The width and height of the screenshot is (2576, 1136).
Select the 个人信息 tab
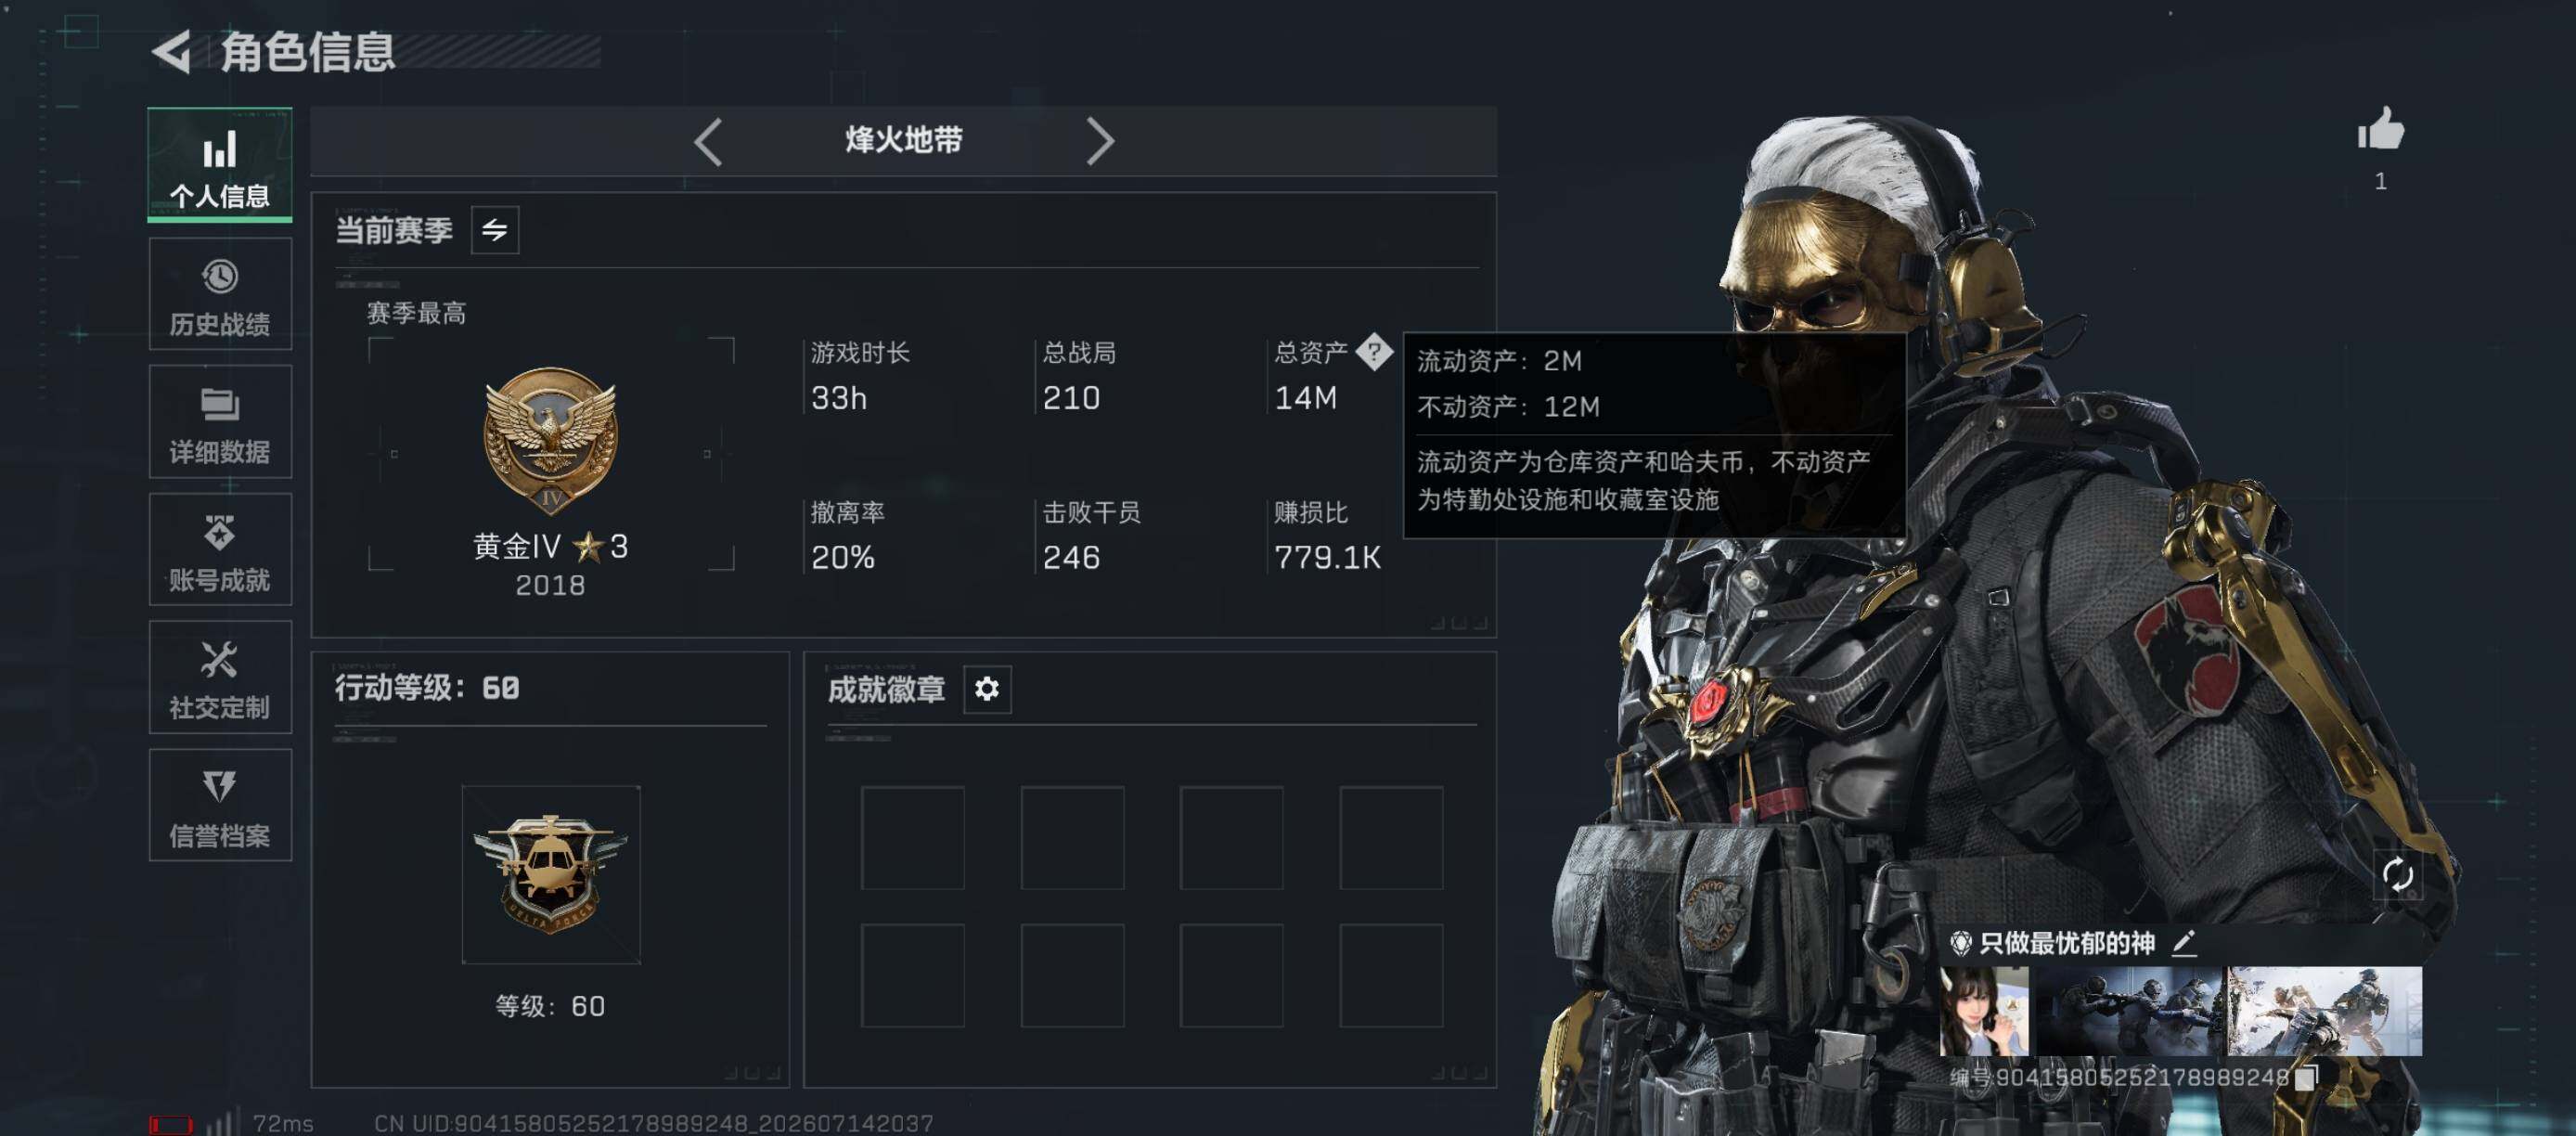220,165
